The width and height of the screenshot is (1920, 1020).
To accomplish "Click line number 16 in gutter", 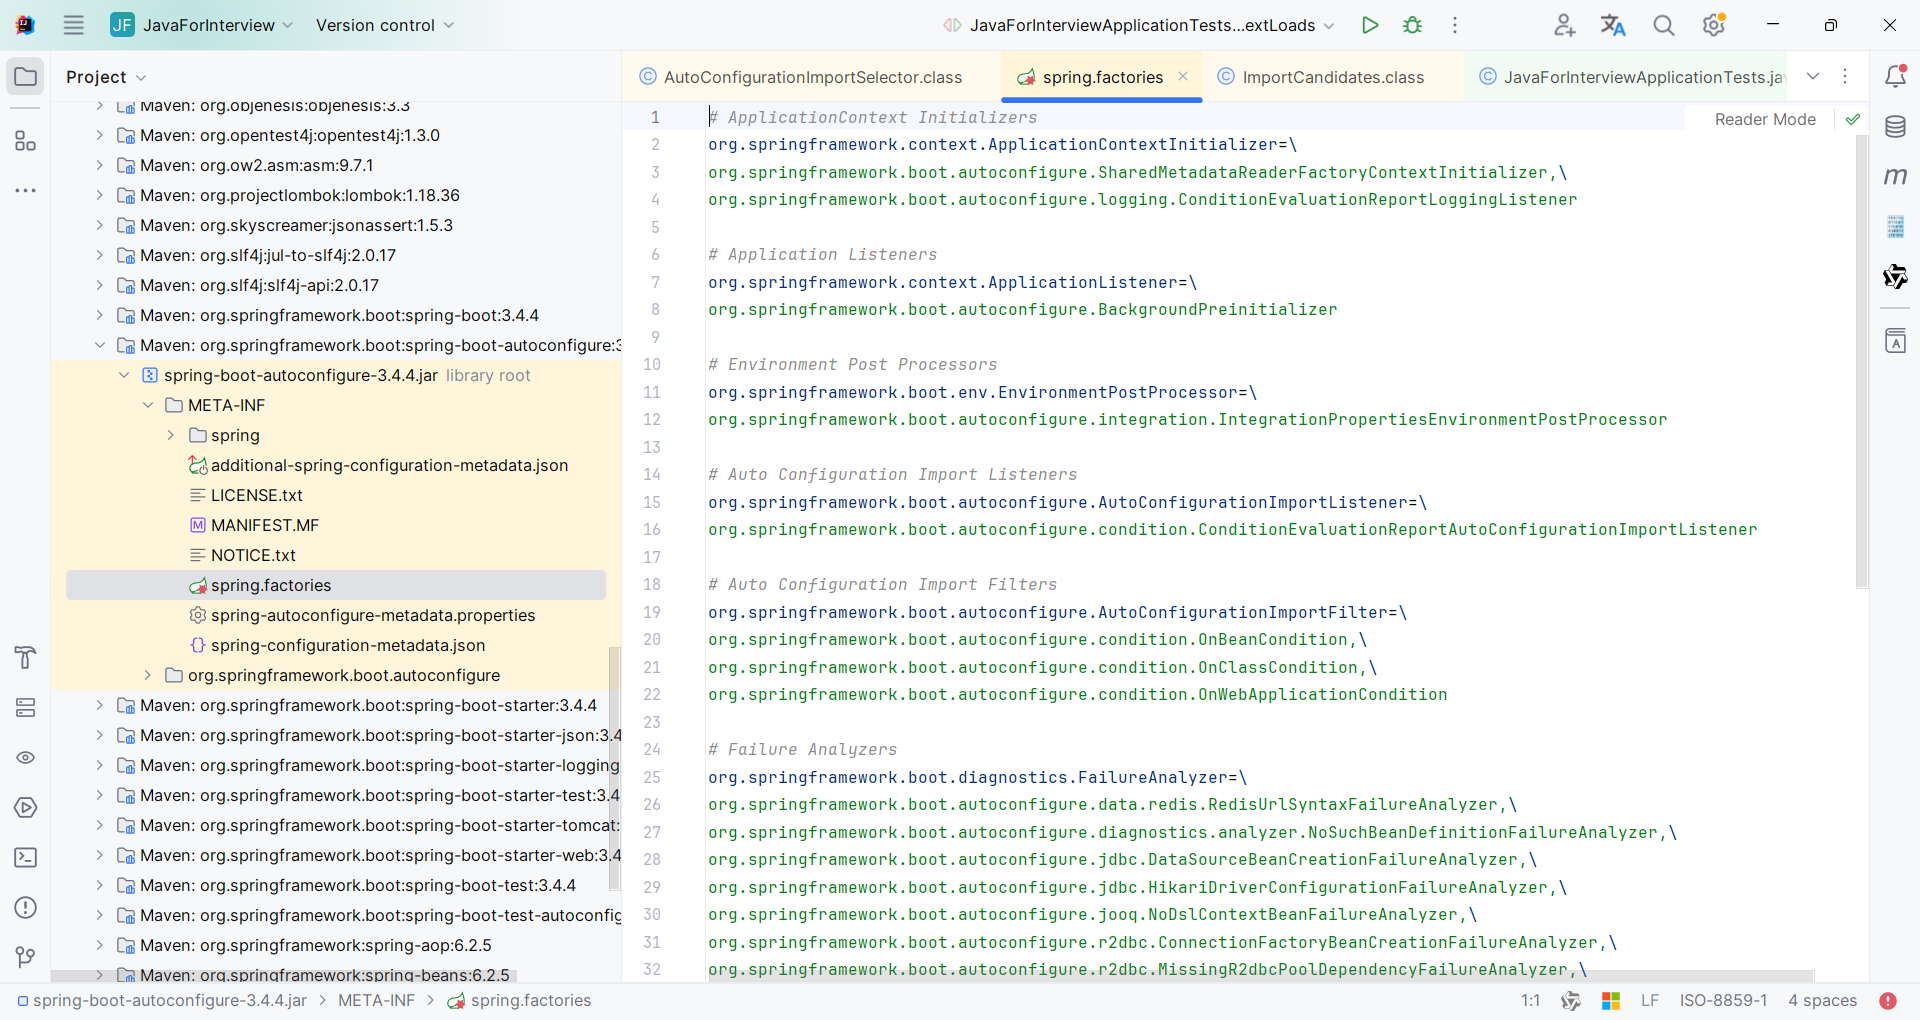I will [652, 530].
